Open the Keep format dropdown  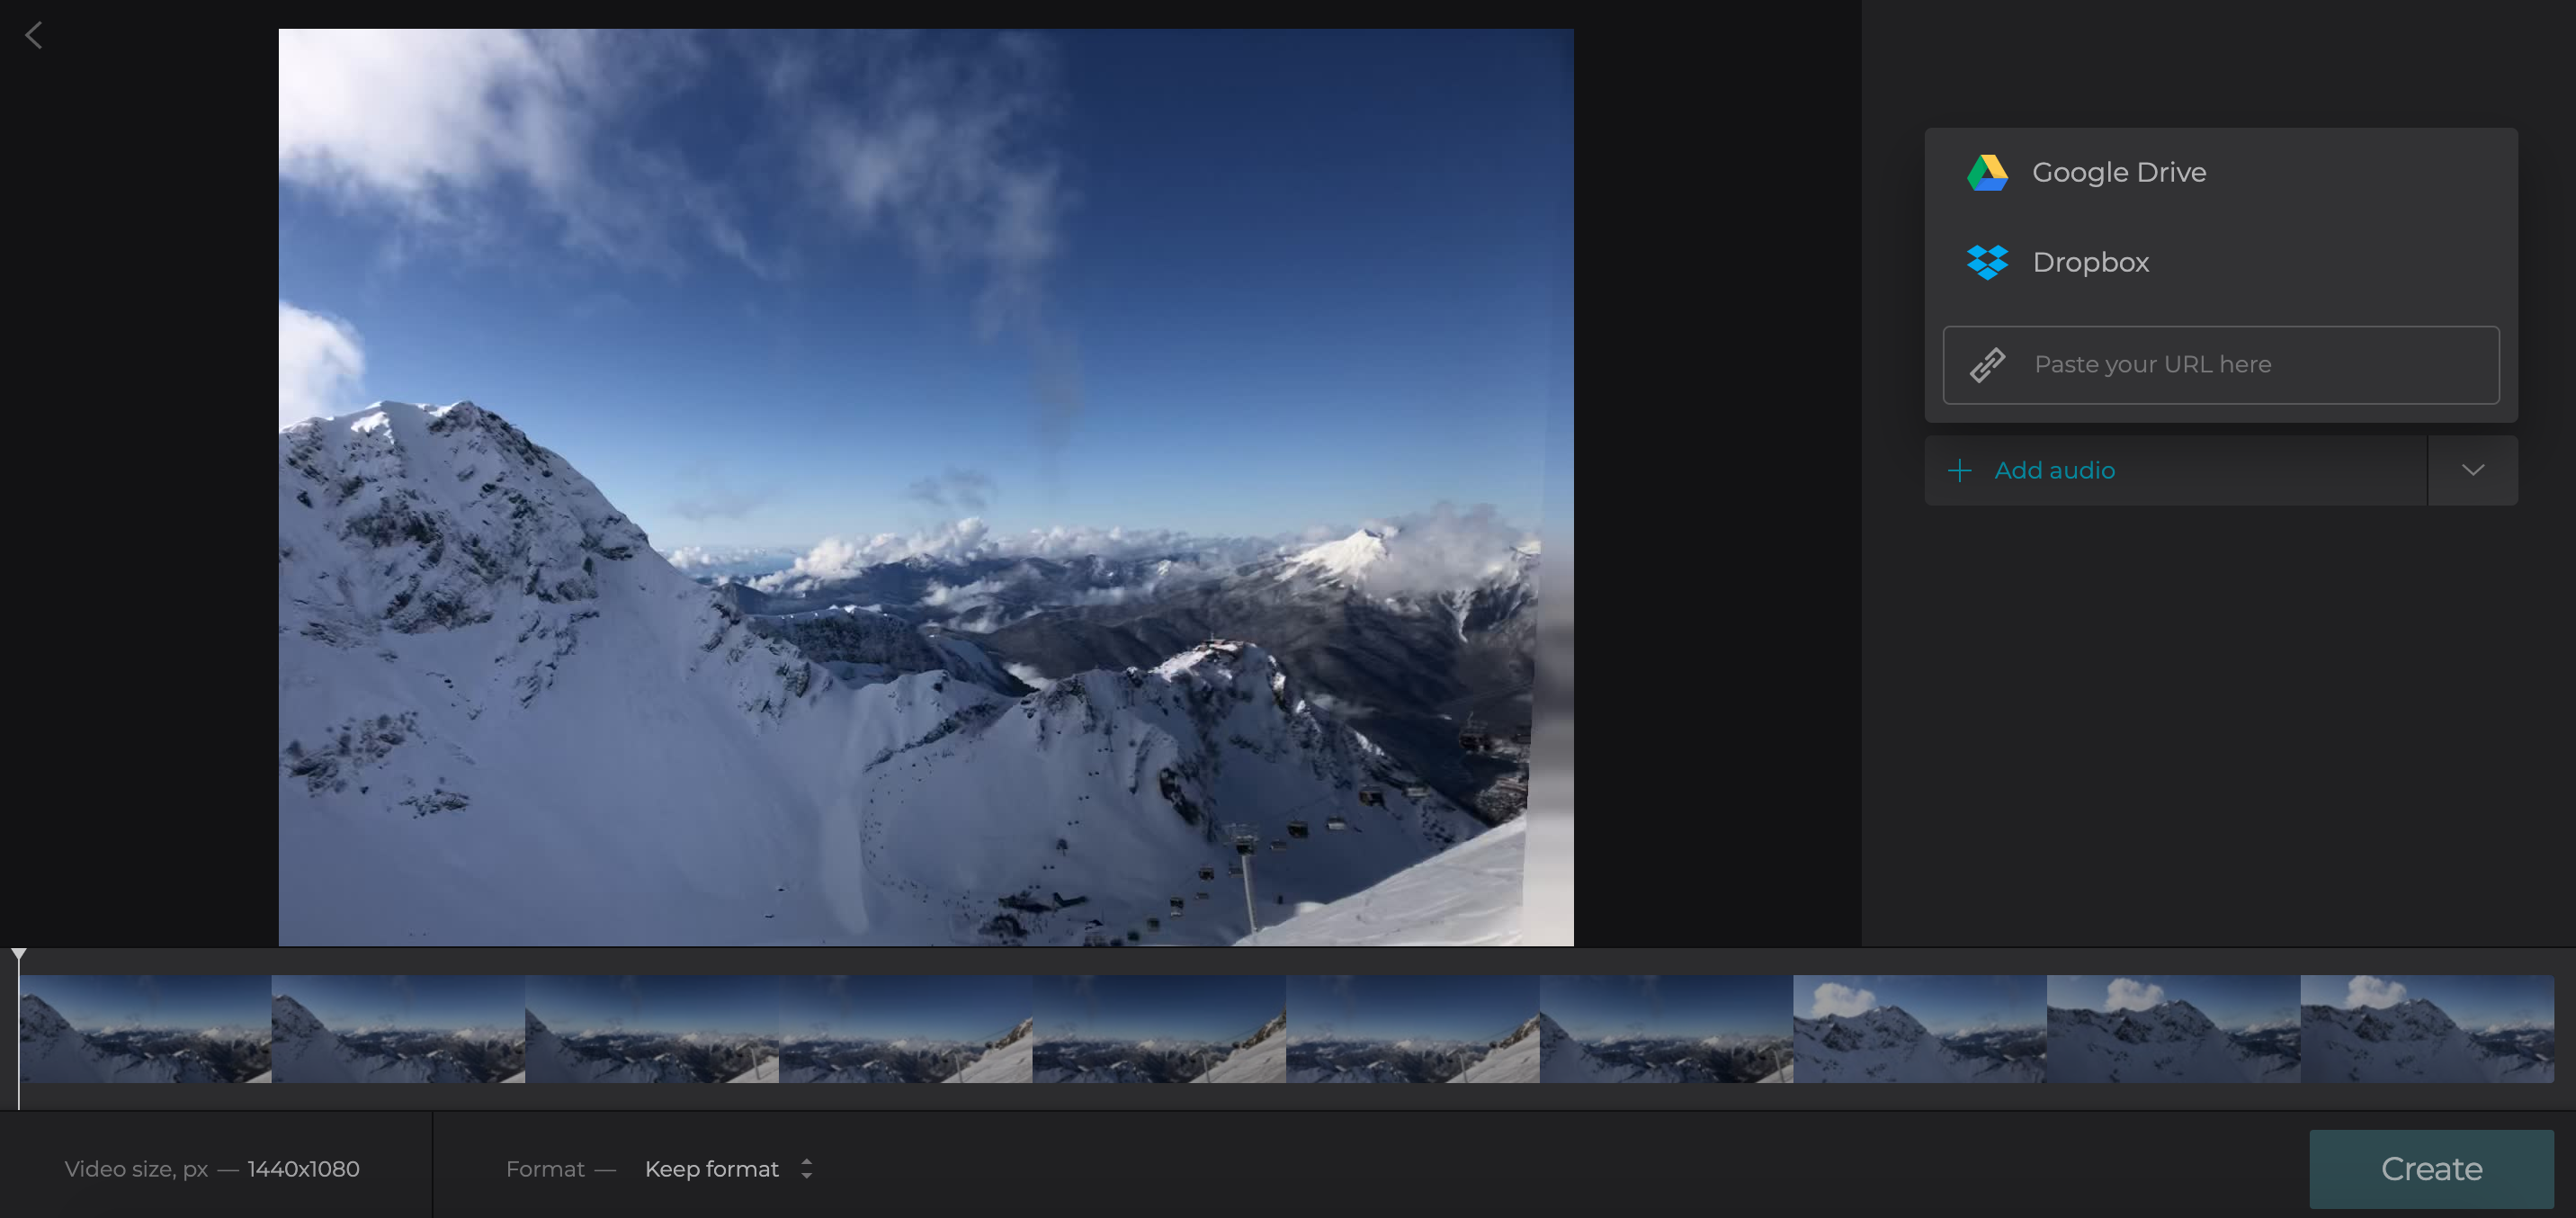click(712, 1168)
